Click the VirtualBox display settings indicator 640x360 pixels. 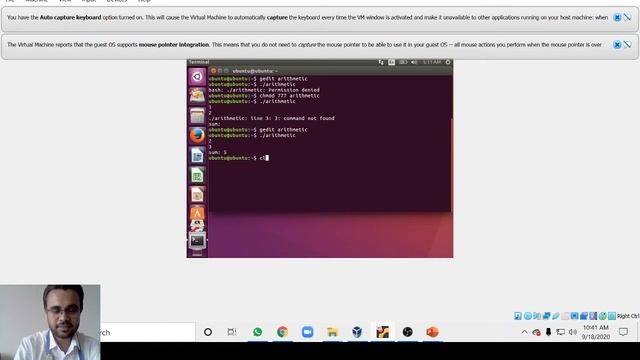pyautogui.click(x=575, y=316)
